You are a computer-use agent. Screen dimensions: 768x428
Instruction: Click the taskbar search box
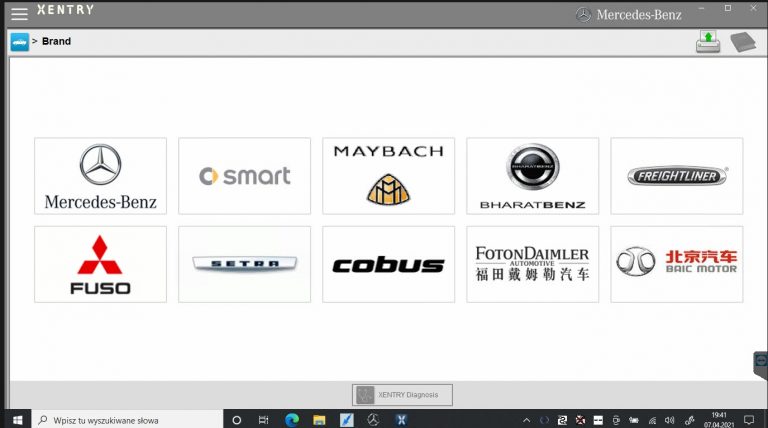127,420
